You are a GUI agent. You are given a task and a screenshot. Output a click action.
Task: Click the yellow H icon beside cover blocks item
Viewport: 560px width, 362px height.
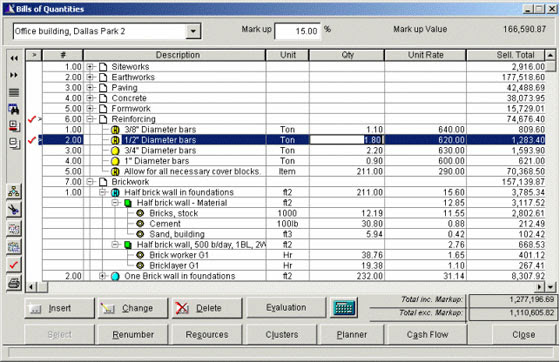(115, 171)
